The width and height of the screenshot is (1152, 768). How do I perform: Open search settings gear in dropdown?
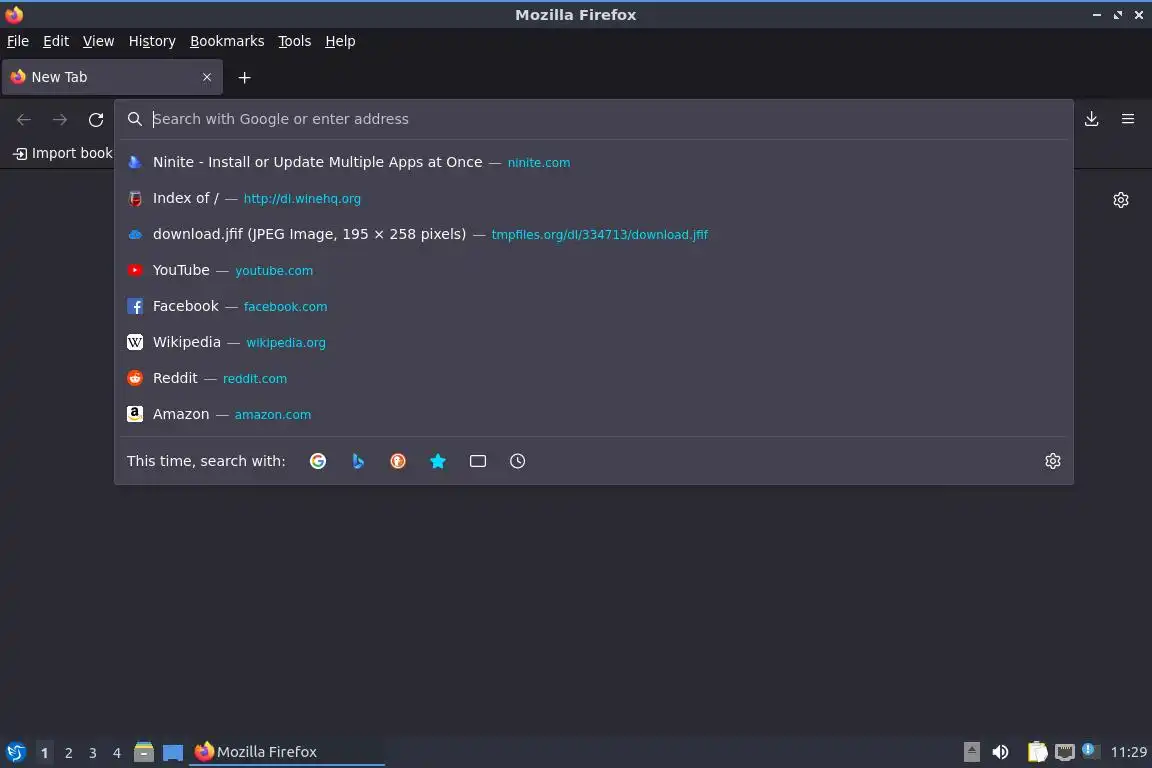coord(1053,461)
